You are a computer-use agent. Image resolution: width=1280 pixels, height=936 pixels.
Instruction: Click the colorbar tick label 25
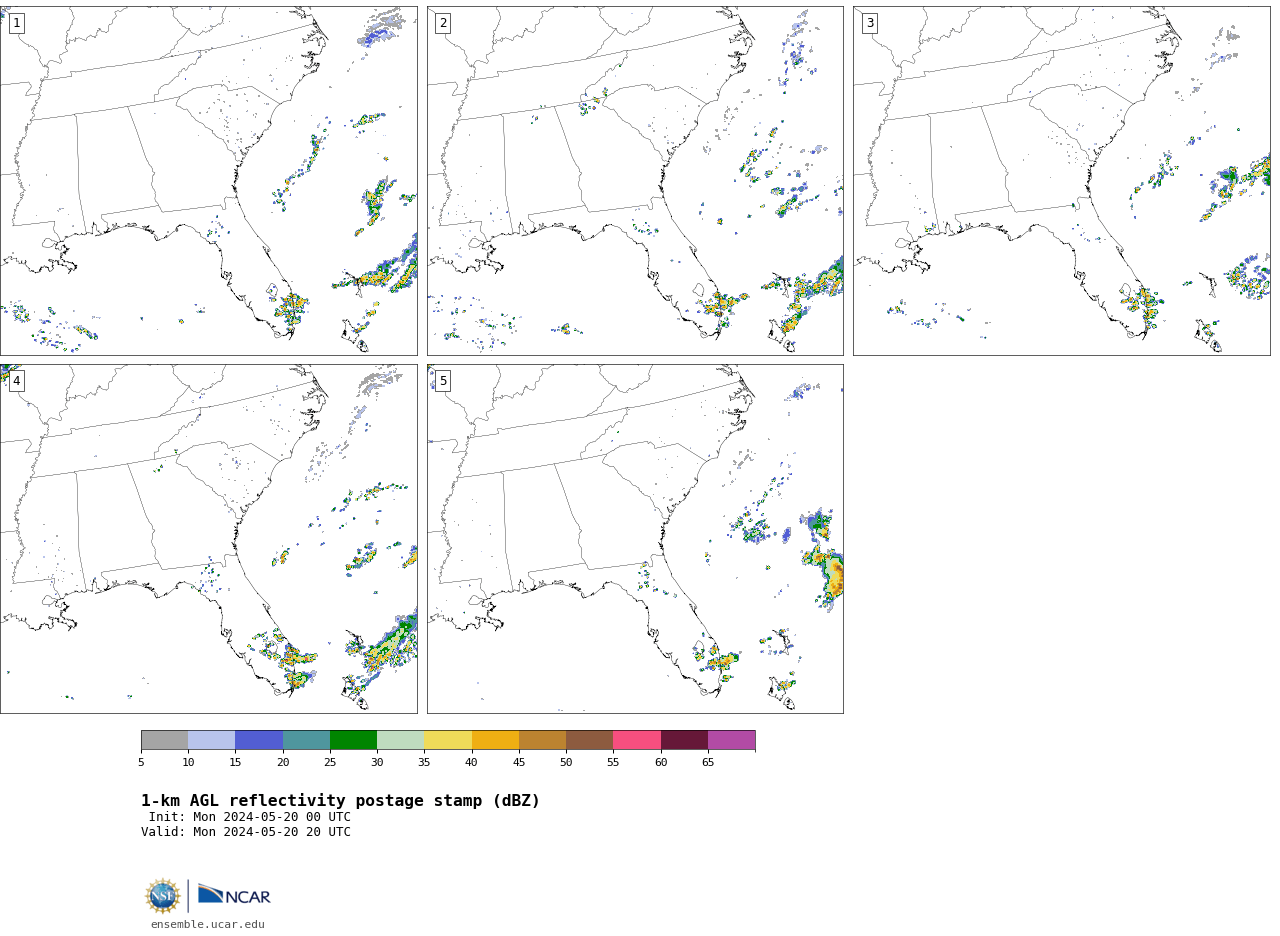330,763
